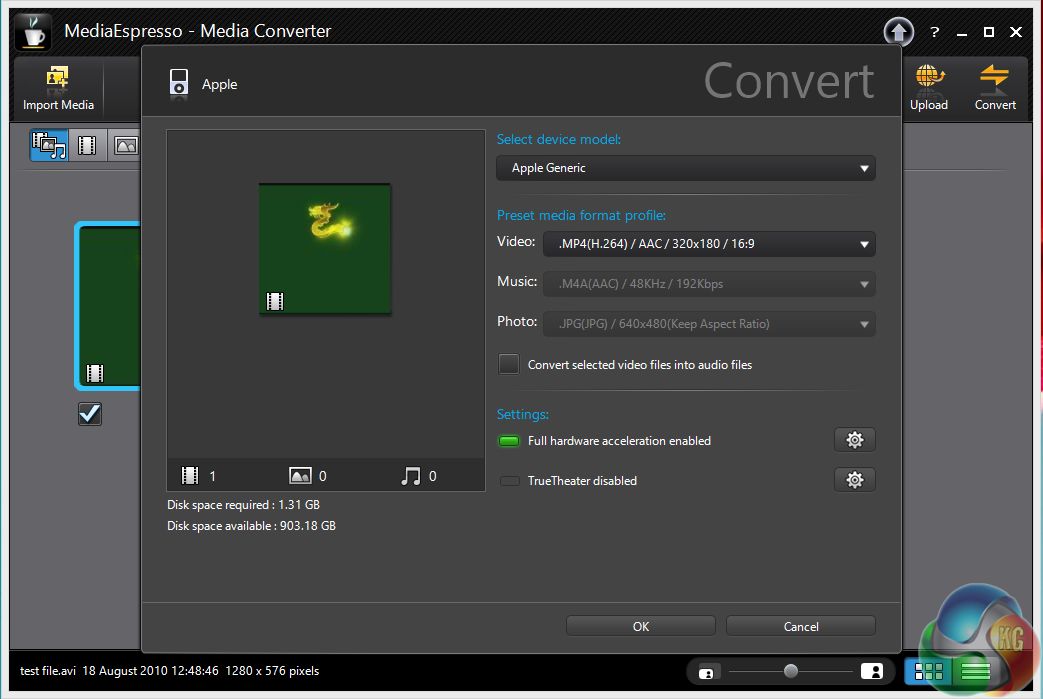1043x699 pixels.
Task: Expand the Apple Generic device model dropdown
Action: [686, 168]
